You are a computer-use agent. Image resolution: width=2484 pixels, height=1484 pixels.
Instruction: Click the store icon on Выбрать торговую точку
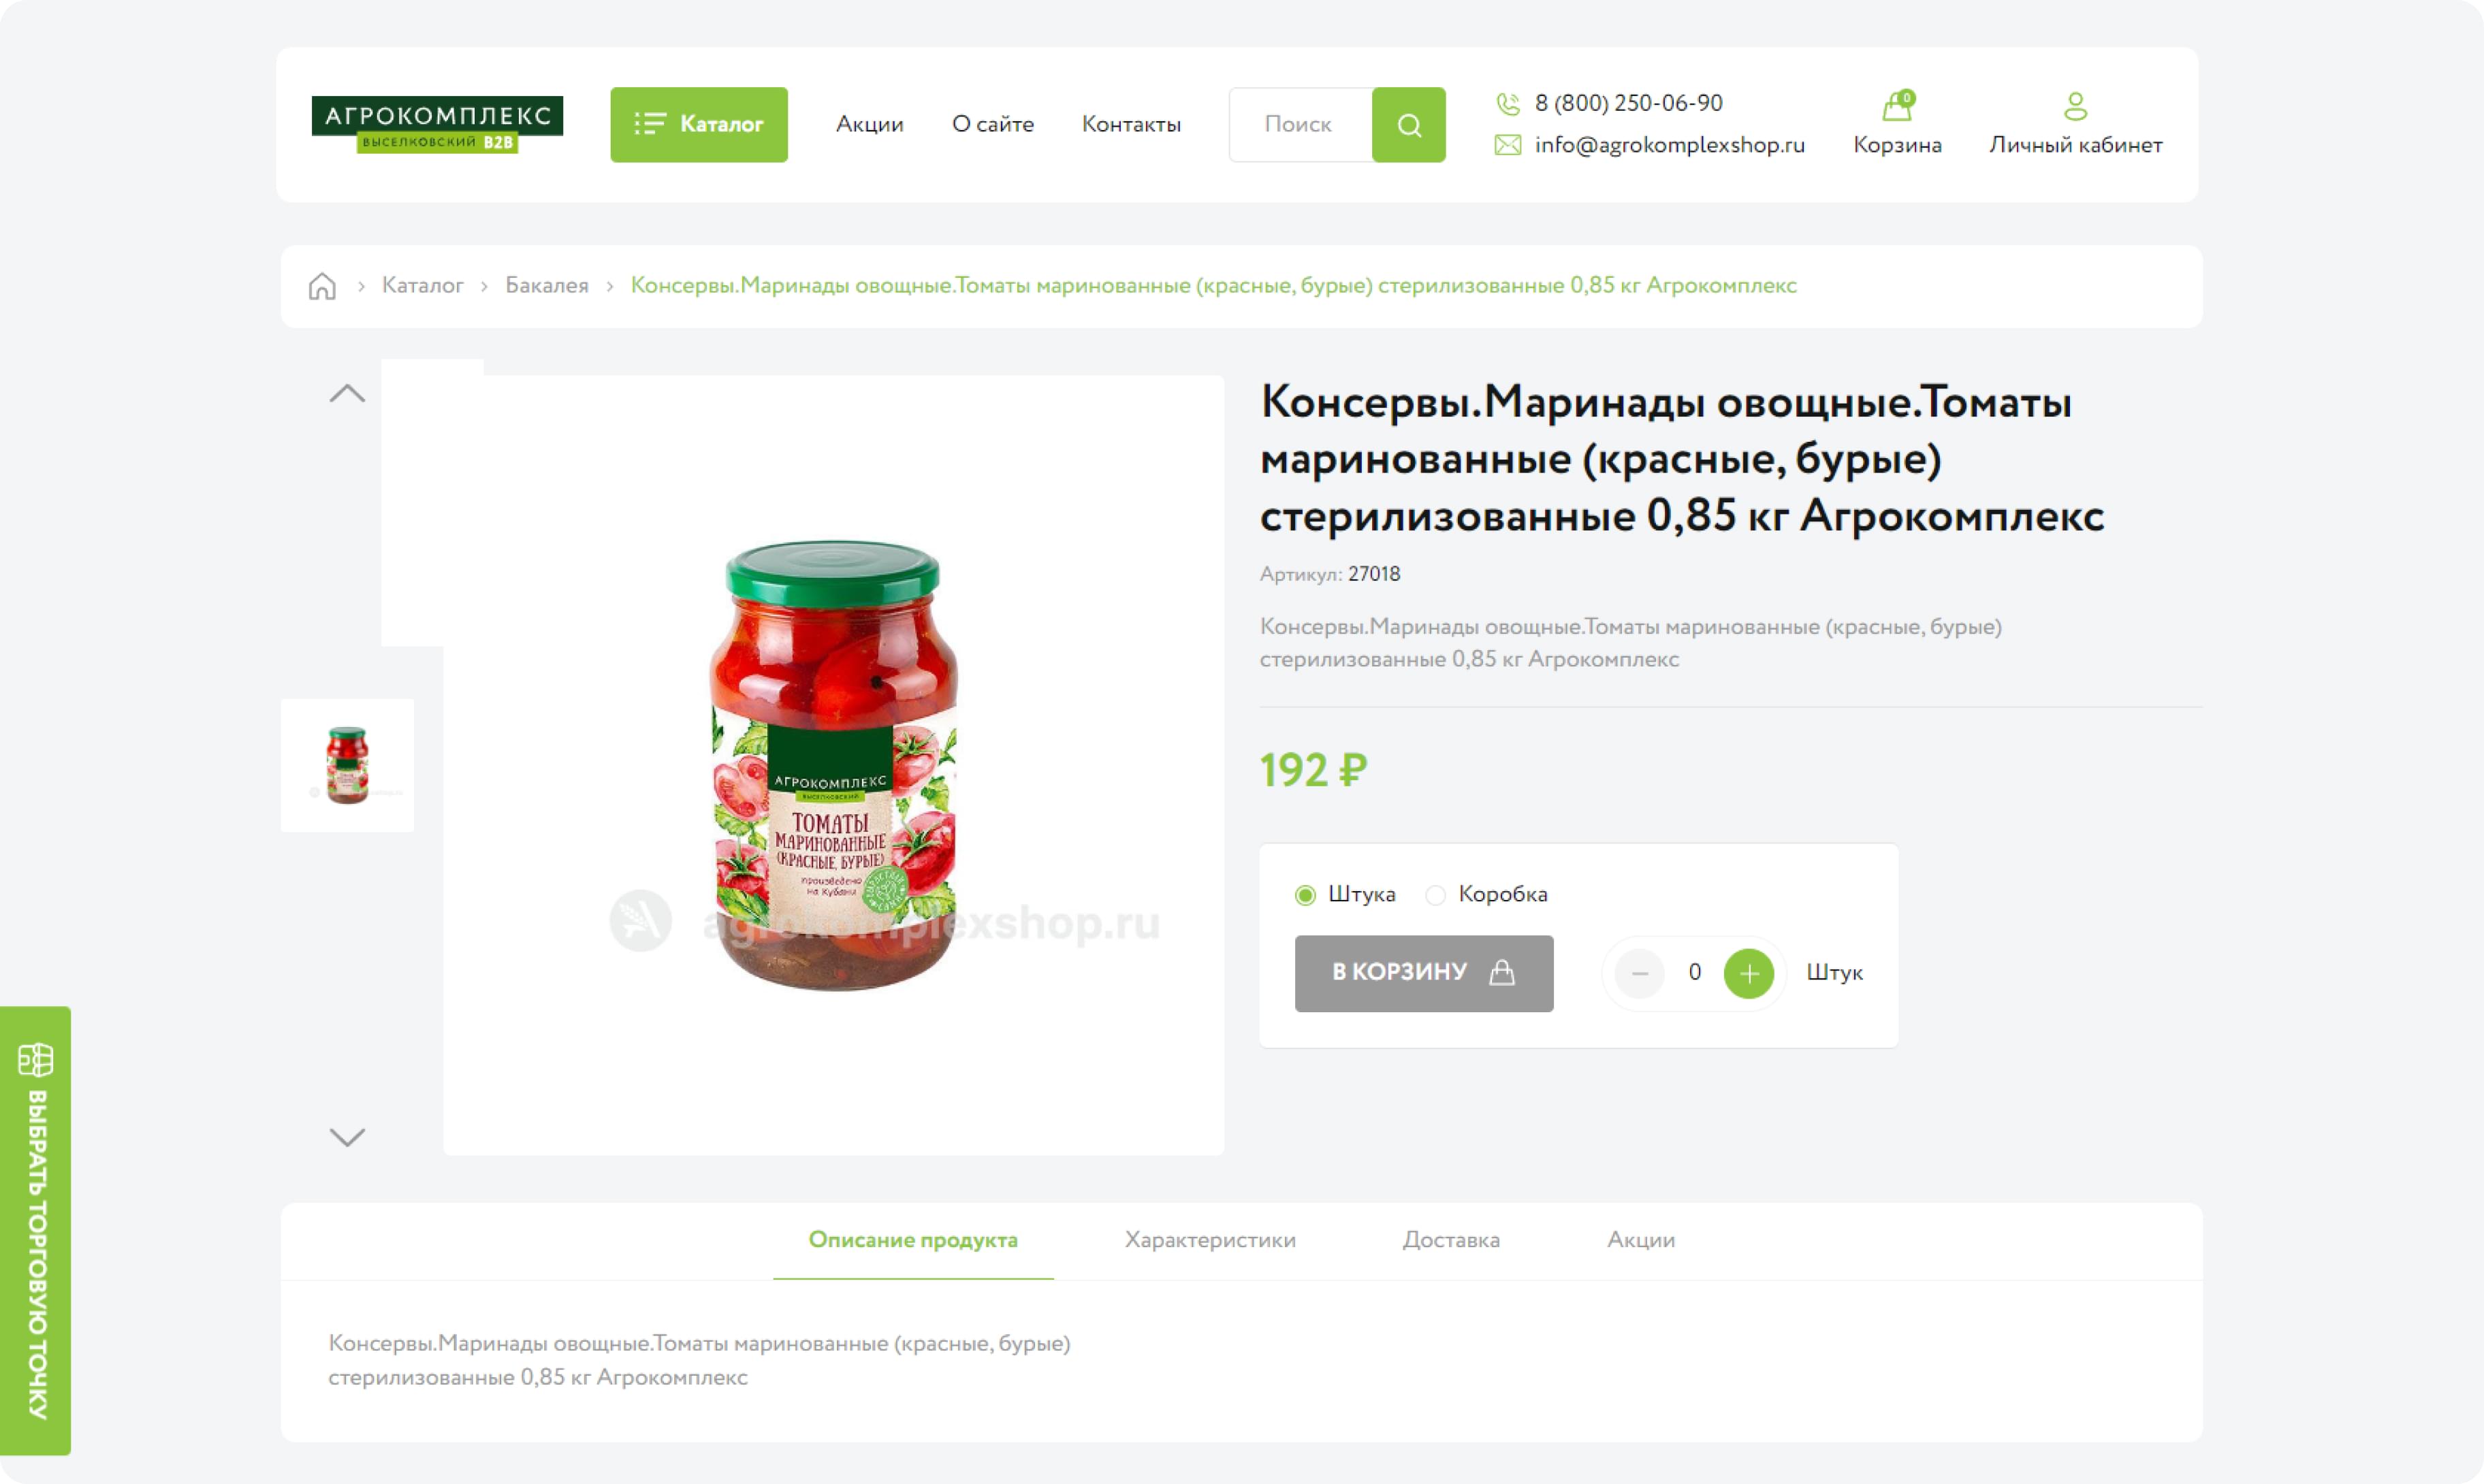coord(36,1059)
